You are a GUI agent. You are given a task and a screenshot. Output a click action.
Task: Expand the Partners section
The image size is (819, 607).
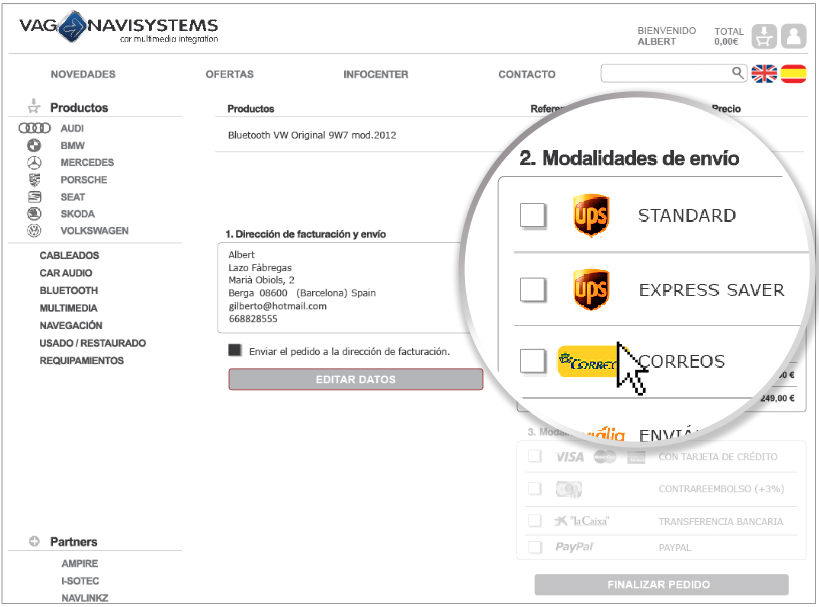coord(34,542)
